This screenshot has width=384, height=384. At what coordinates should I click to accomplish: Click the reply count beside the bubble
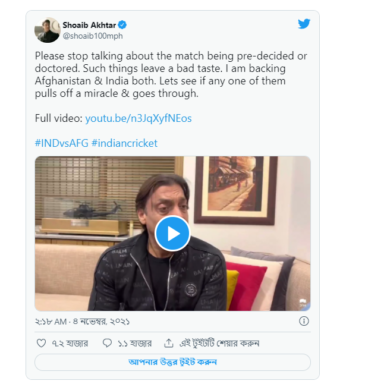(135, 343)
